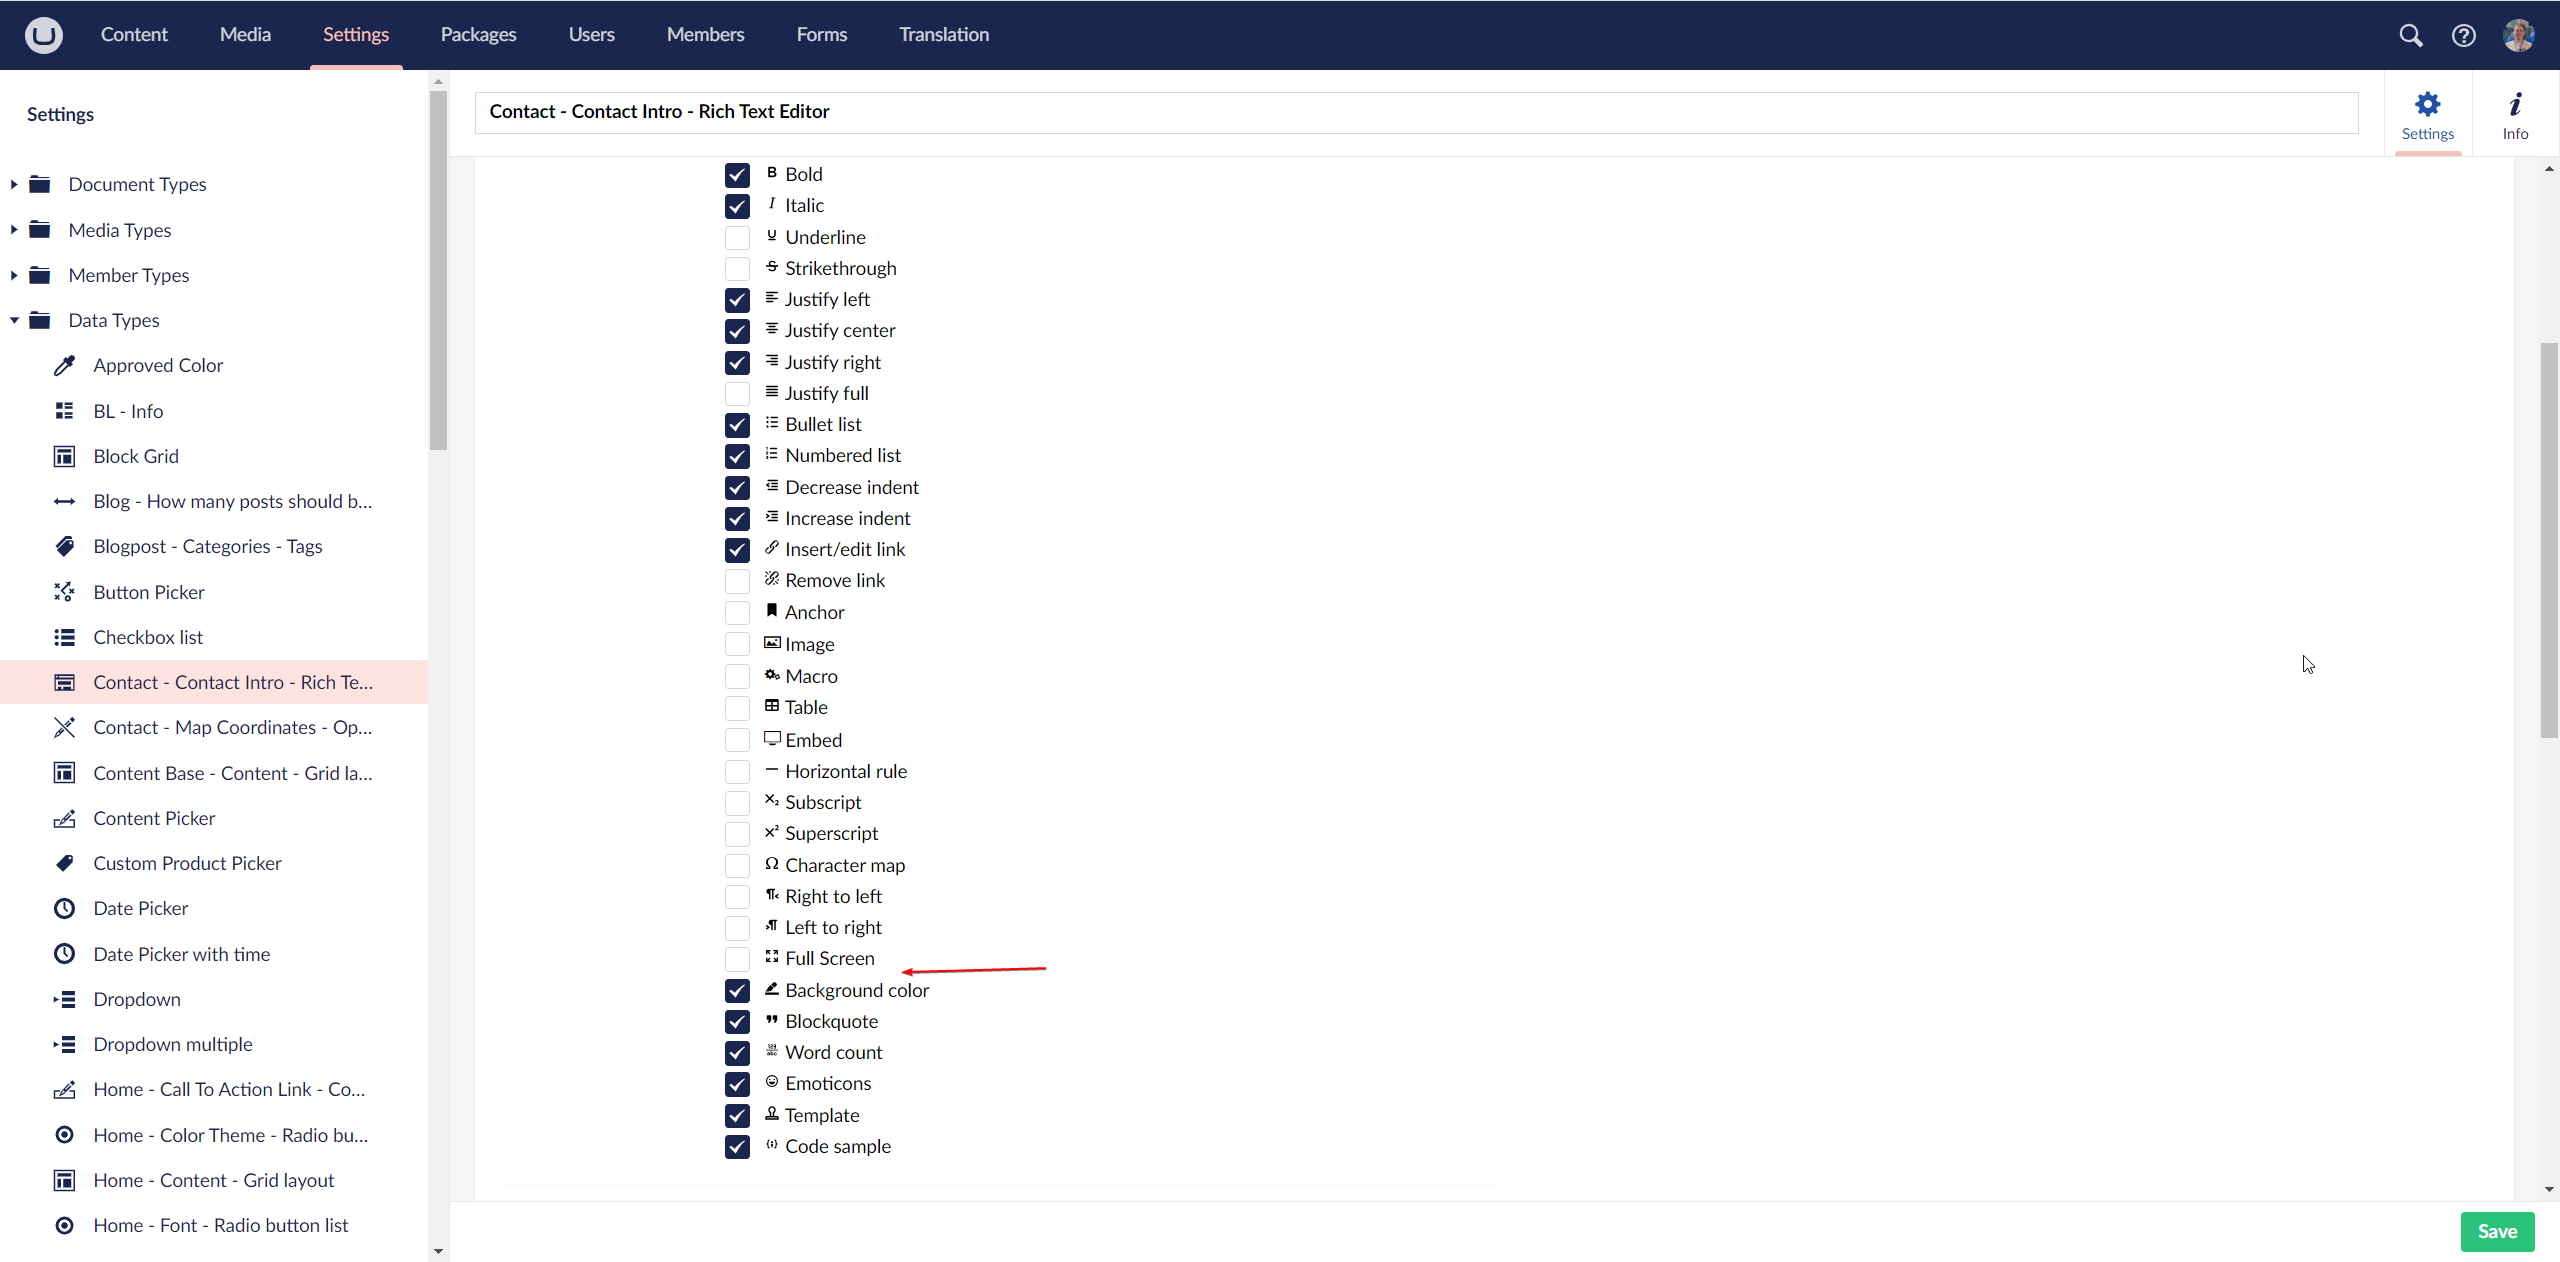The image size is (2560, 1262).
Task: Collapse the Data Types folder
Action: 14,320
